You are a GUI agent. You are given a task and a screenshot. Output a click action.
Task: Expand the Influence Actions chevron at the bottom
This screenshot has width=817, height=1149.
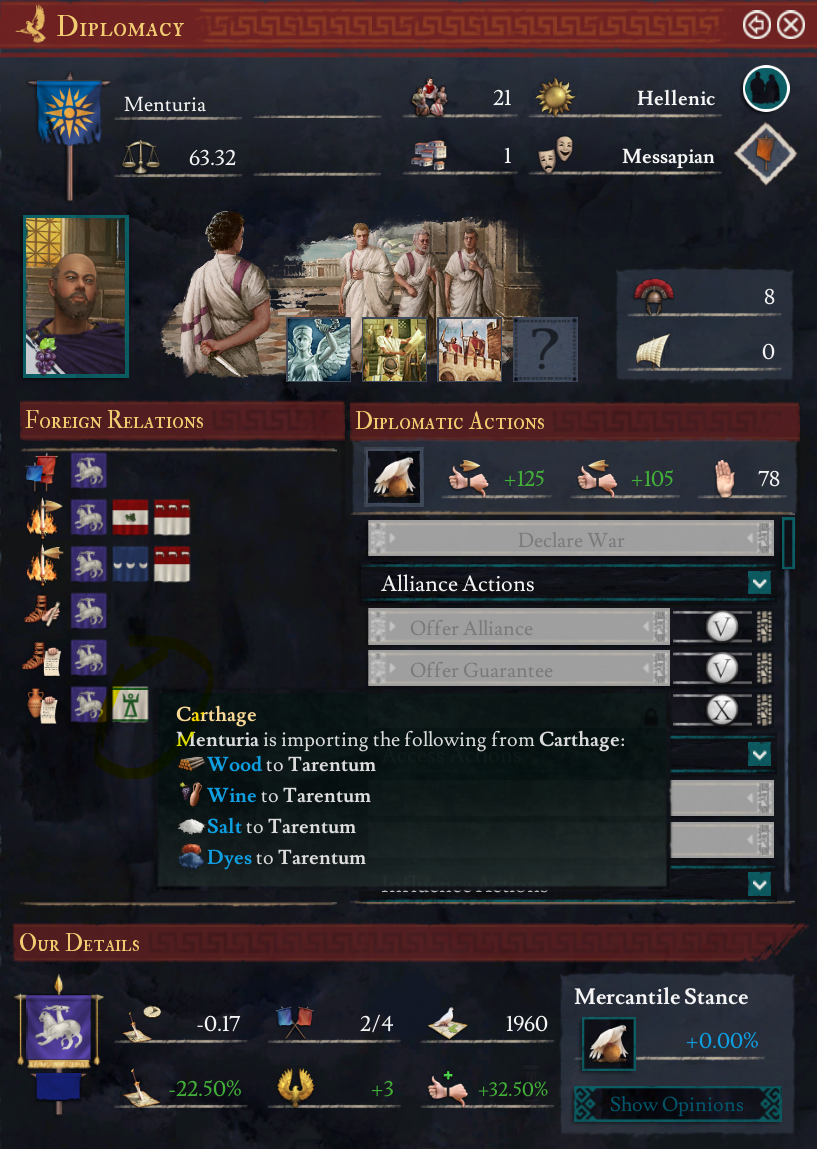(760, 884)
